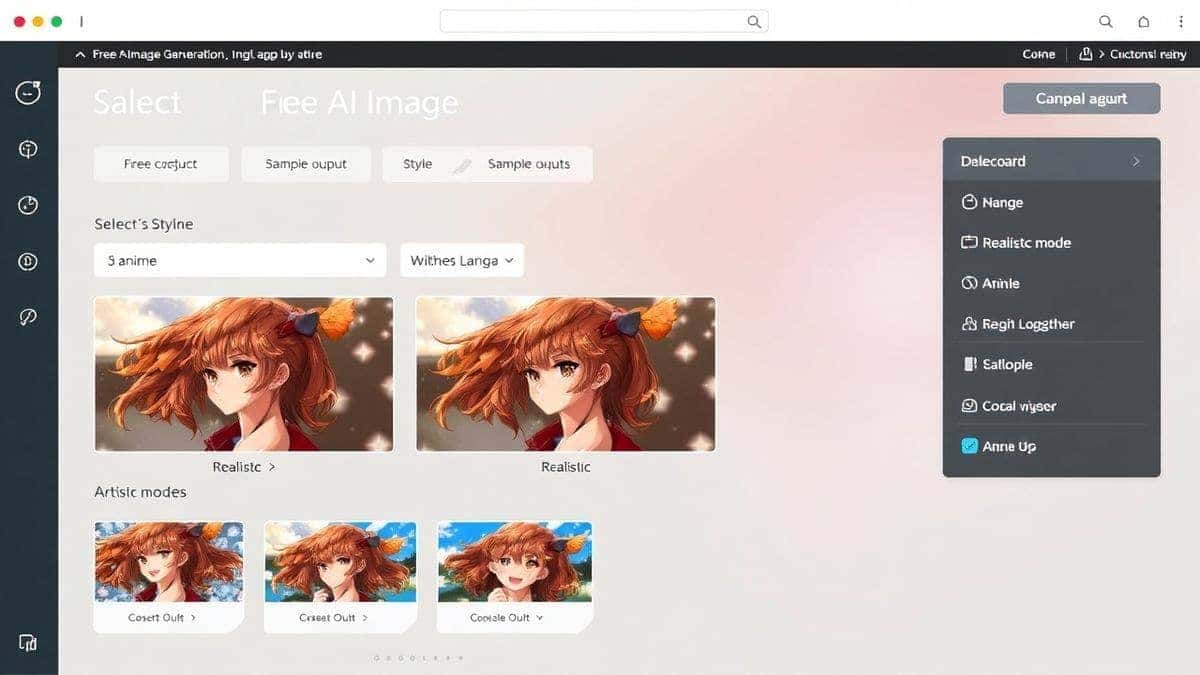This screenshot has height=675, width=1200.
Task: Select the third Artisic modes thumbnail
Action: [x=515, y=562]
